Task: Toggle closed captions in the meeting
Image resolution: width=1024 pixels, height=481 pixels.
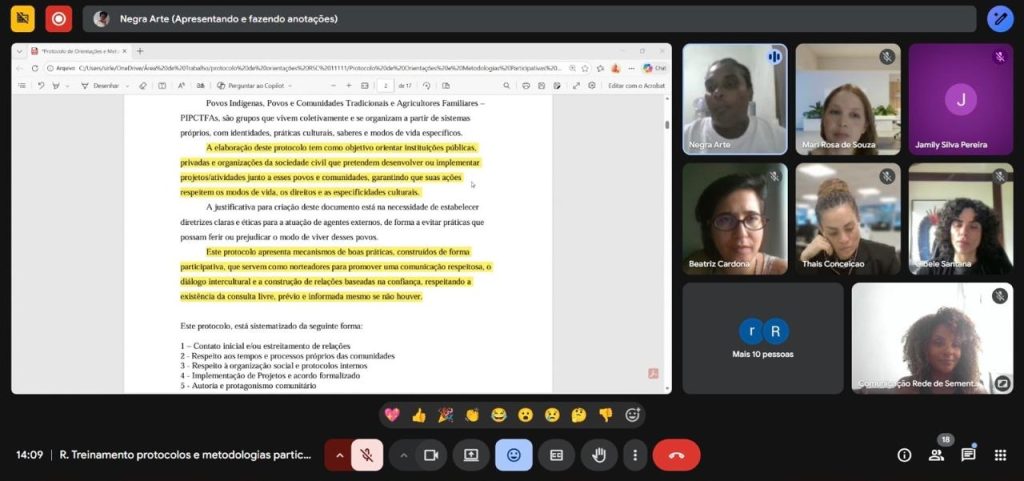Action: pos(556,455)
